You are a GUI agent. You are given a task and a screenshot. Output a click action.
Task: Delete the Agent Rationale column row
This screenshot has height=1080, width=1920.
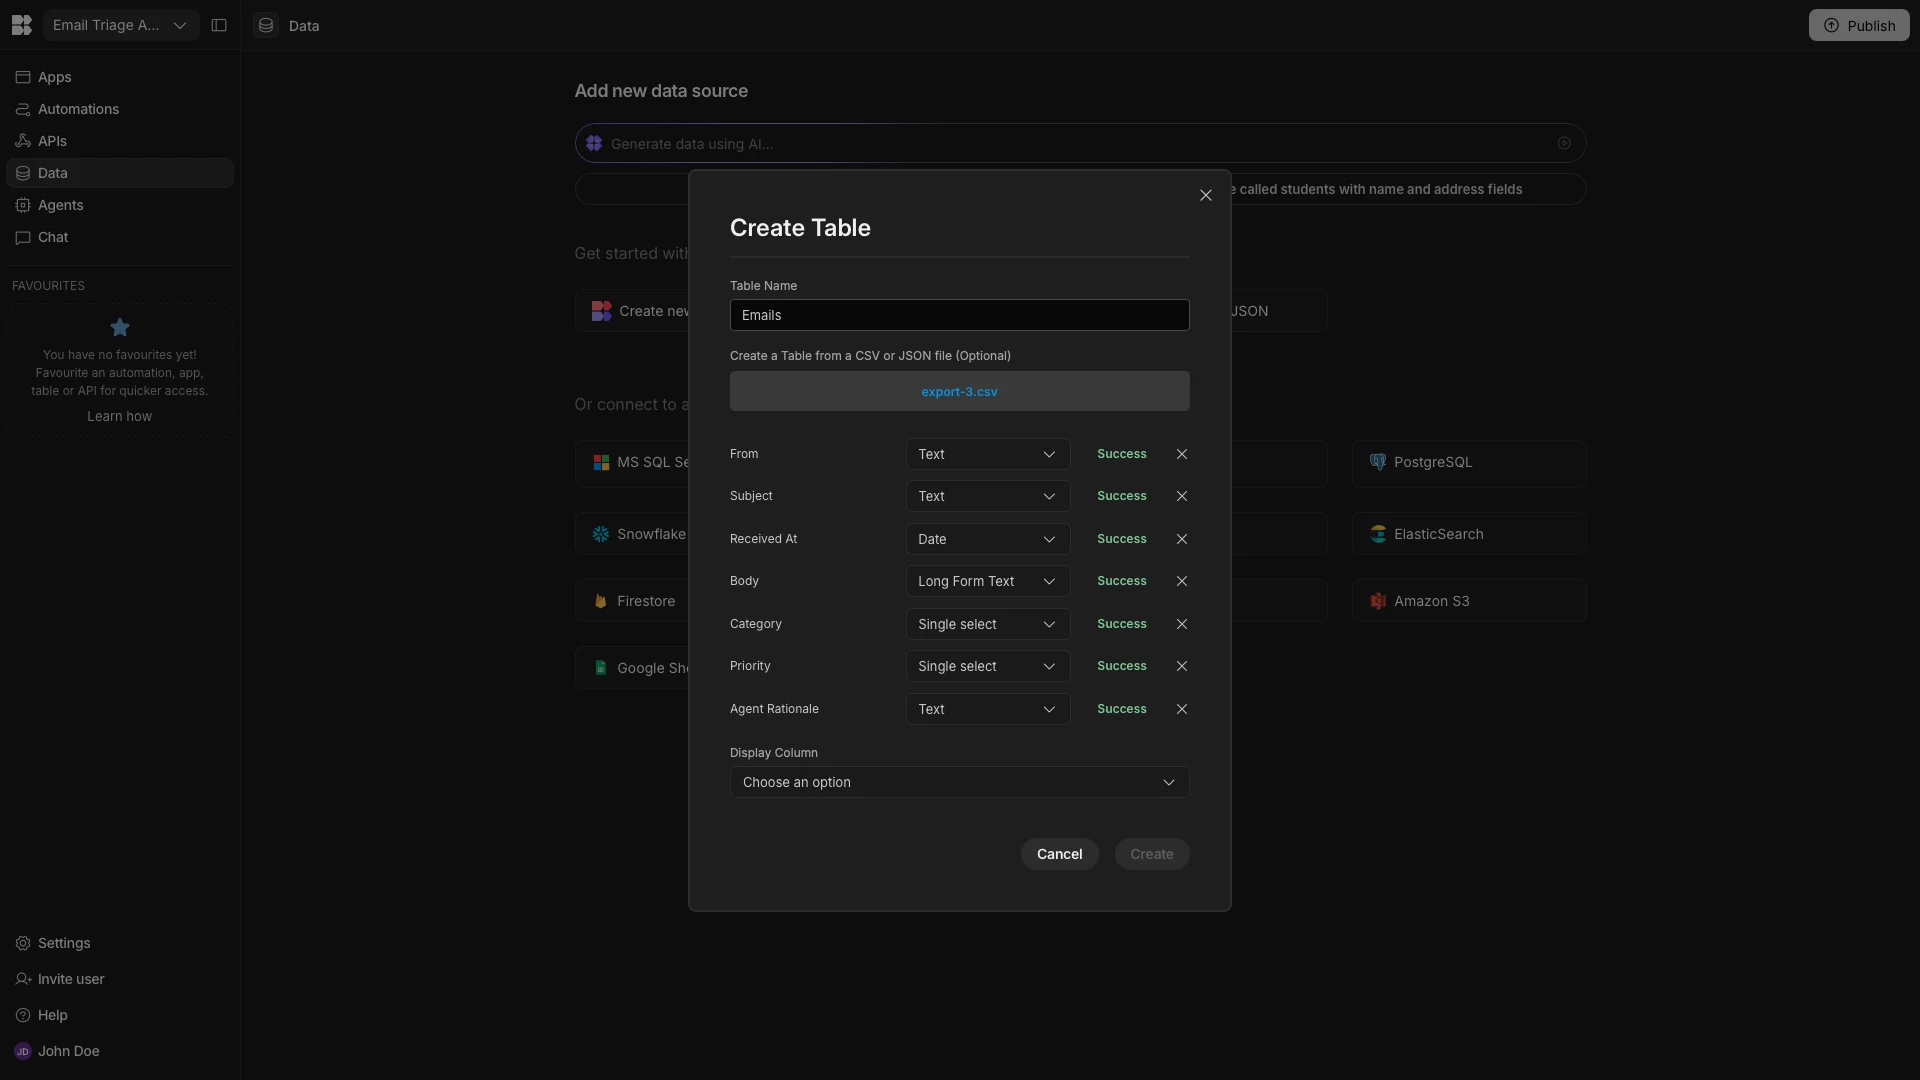pos(1182,709)
